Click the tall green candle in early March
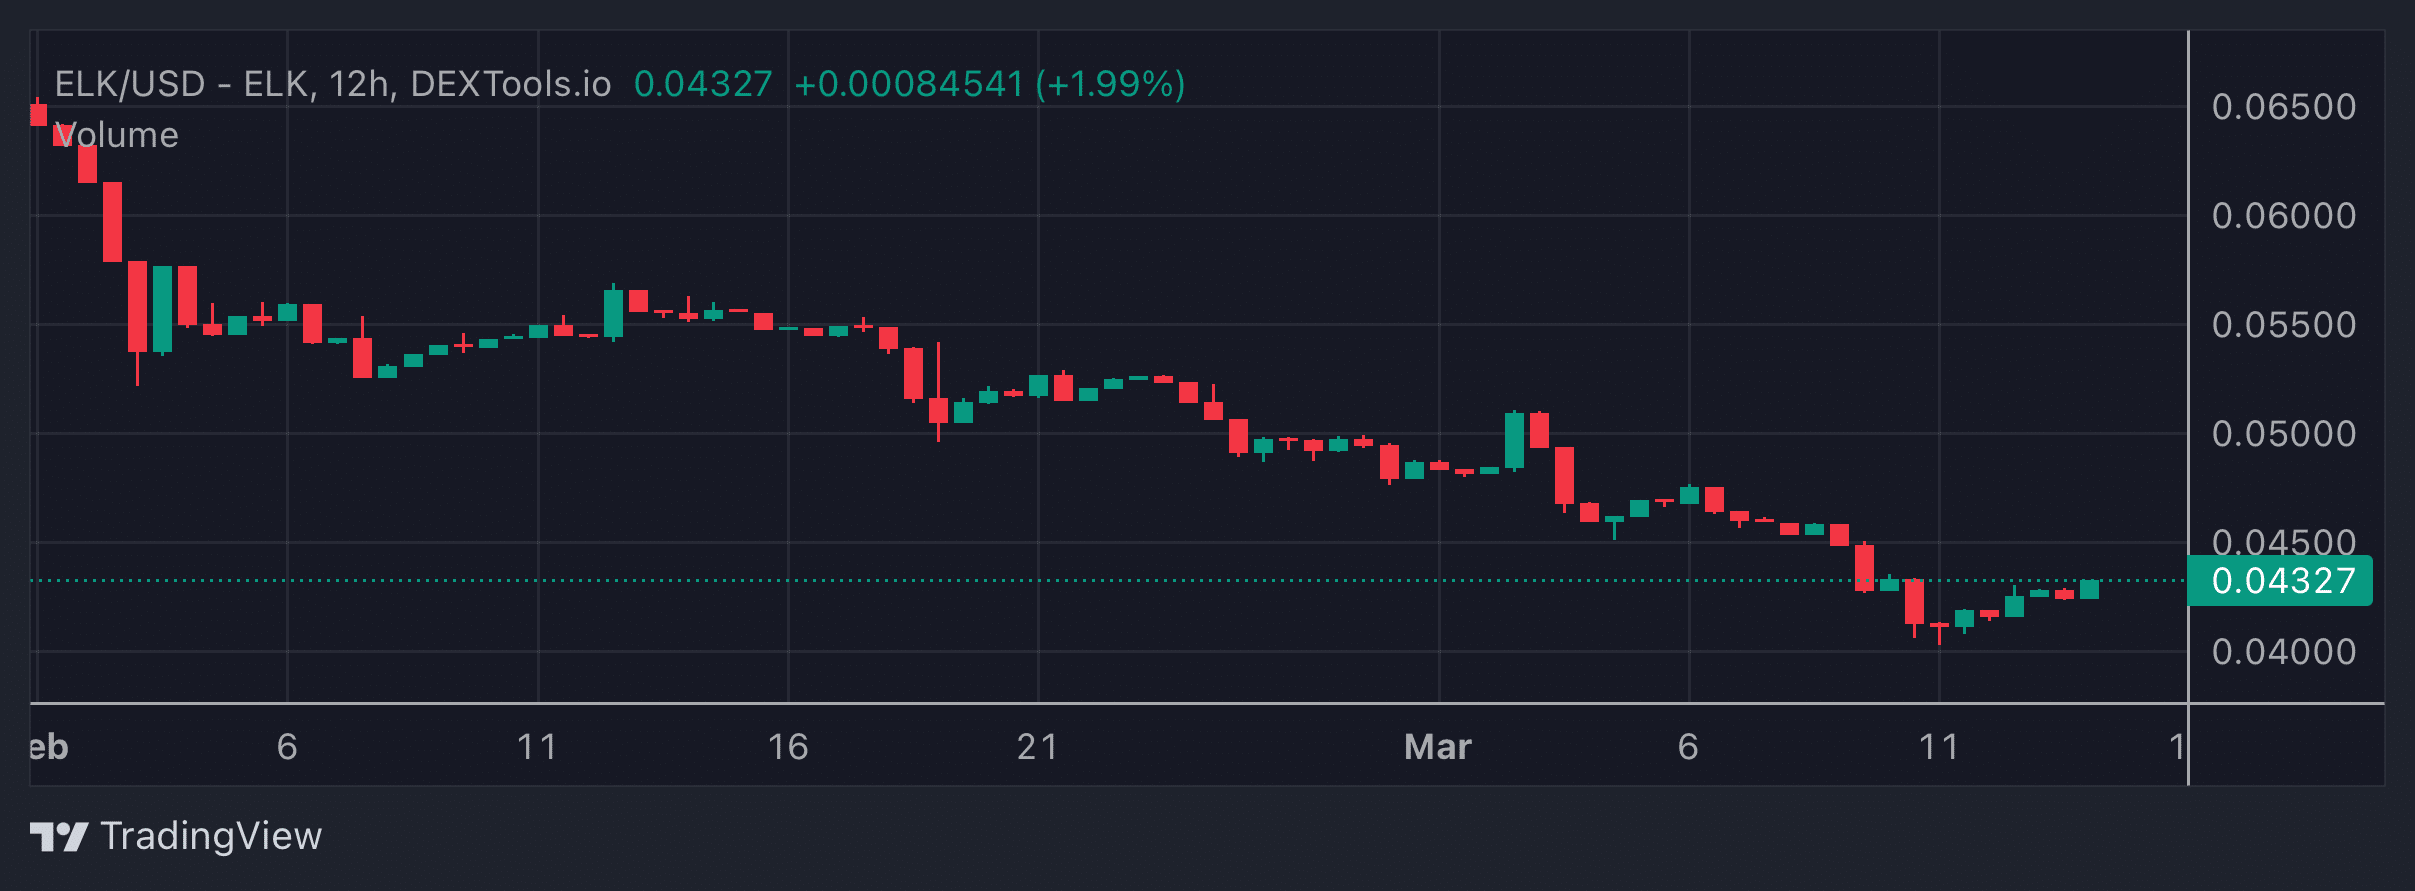This screenshot has height=891, width=2415. pyautogui.click(x=1514, y=440)
